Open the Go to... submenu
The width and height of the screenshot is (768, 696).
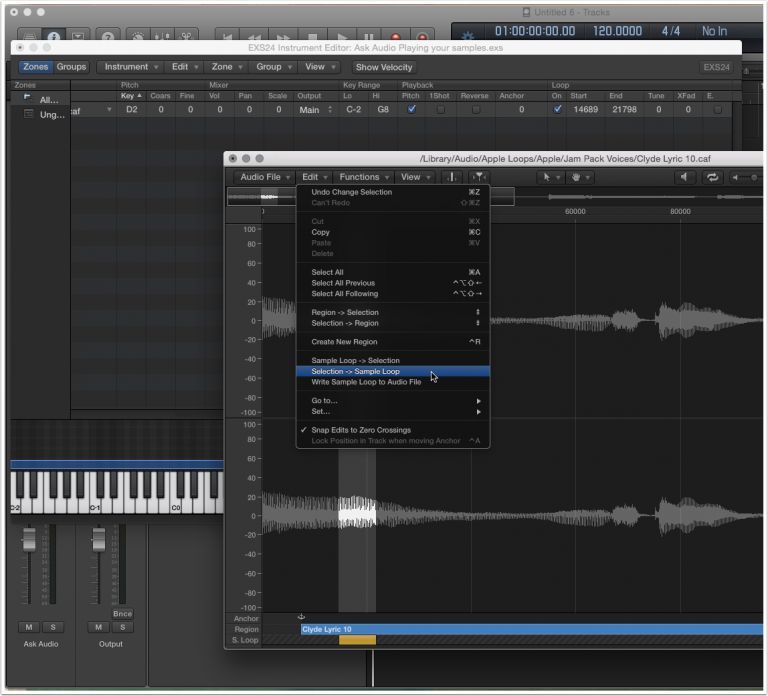click(393, 401)
